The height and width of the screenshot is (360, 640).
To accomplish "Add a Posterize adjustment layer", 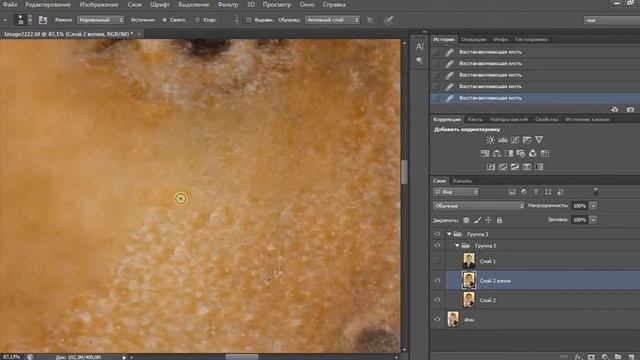I will (x=503, y=167).
